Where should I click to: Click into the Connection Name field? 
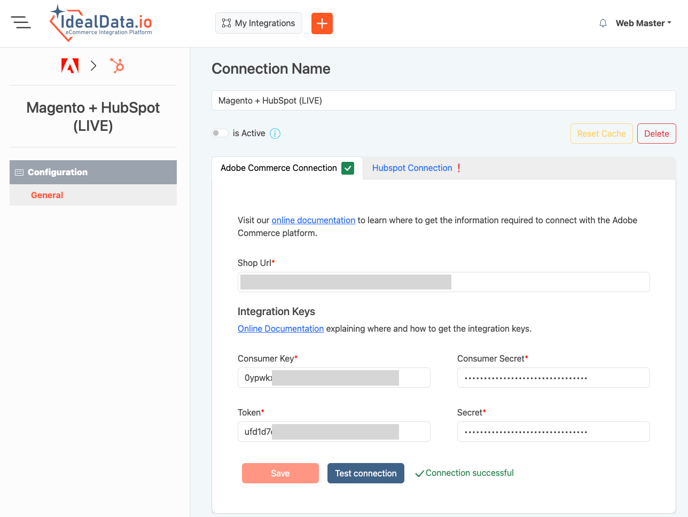(443, 101)
